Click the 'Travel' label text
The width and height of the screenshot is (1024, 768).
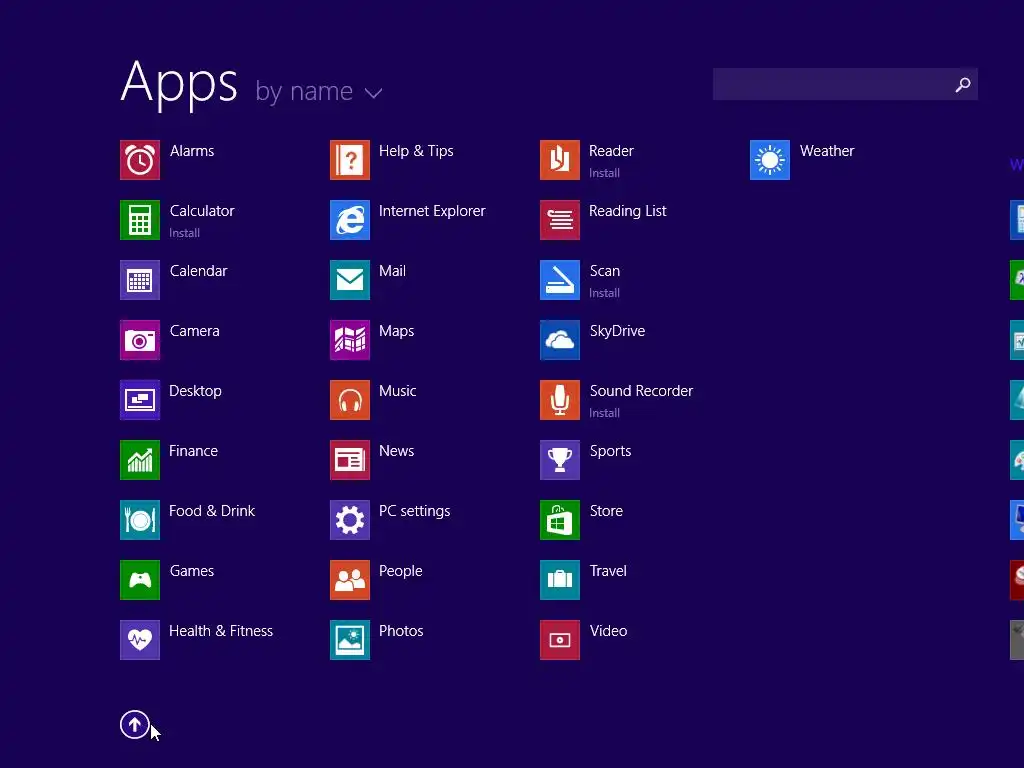point(608,571)
